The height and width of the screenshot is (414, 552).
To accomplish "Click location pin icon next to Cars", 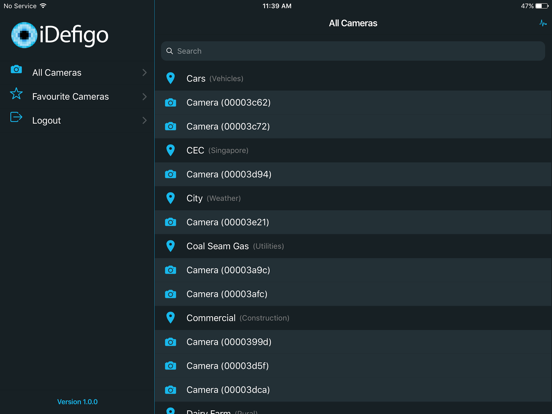I will click(170, 78).
